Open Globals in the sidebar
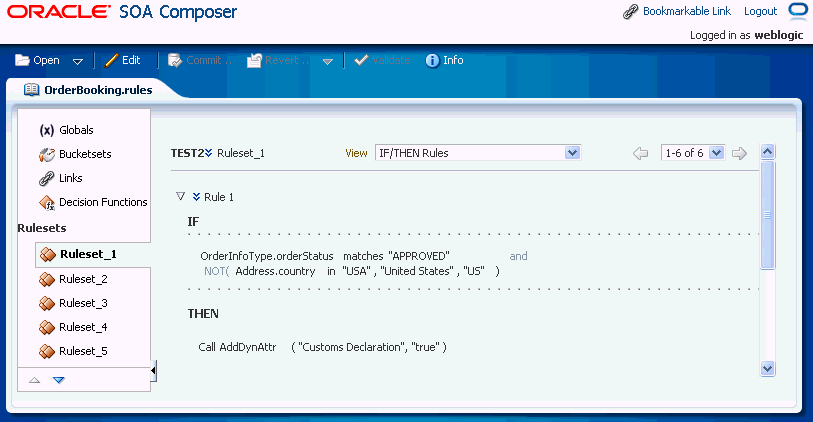813x422 pixels. [x=76, y=130]
